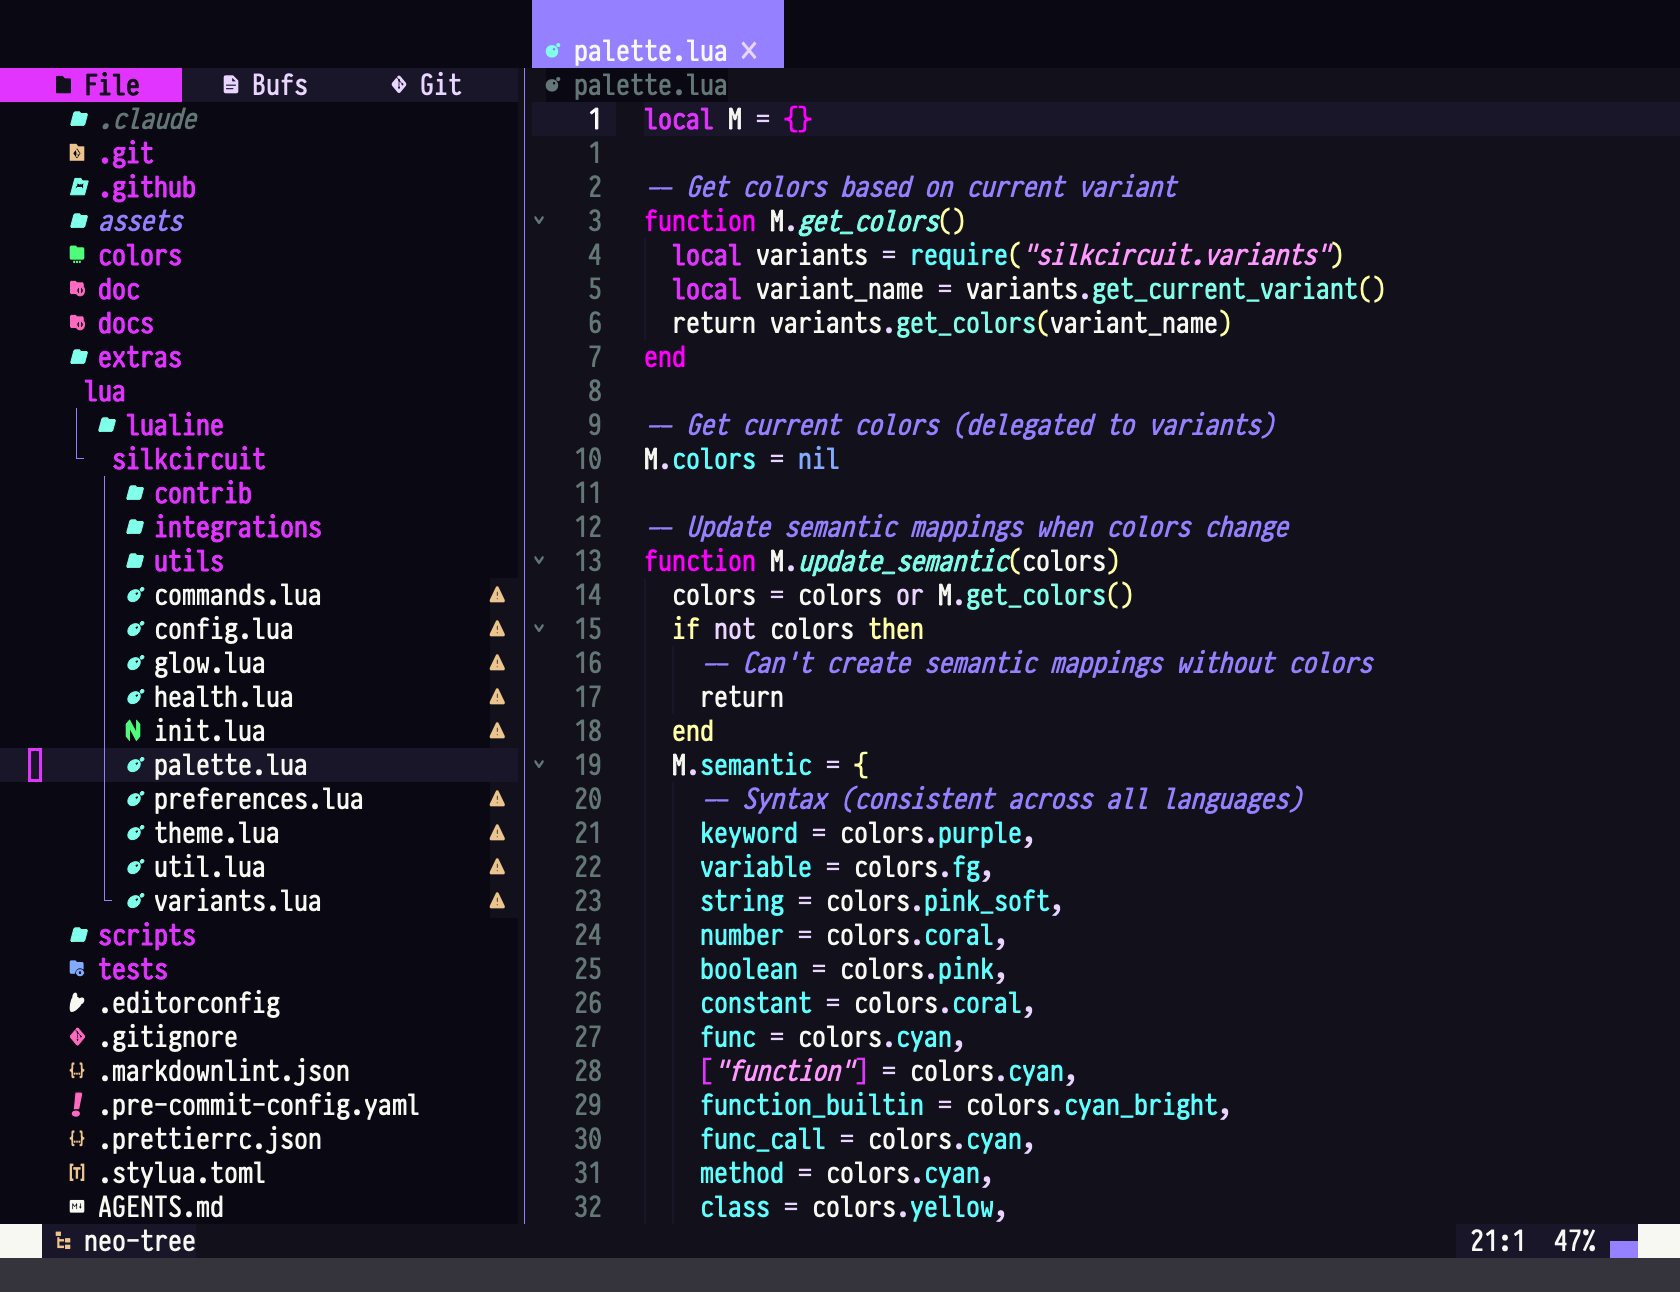Viewport: 1680px width, 1292px height.
Task: Fold the M.semantic table at line 19
Action: pyautogui.click(x=539, y=765)
